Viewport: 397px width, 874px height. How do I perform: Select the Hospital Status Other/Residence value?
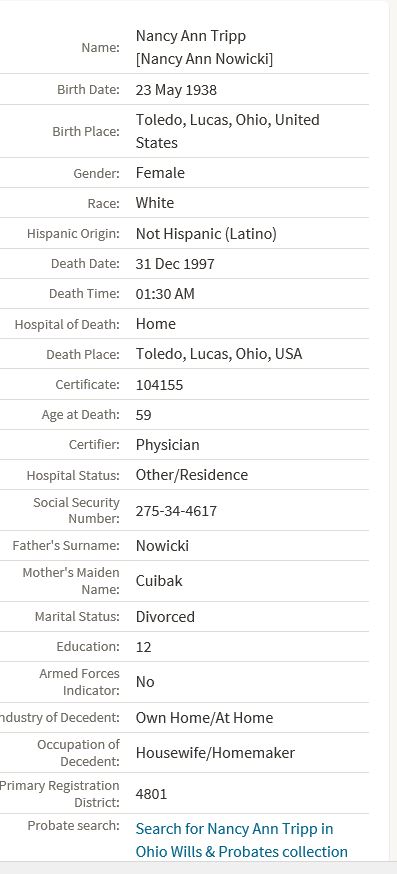coord(192,475)
